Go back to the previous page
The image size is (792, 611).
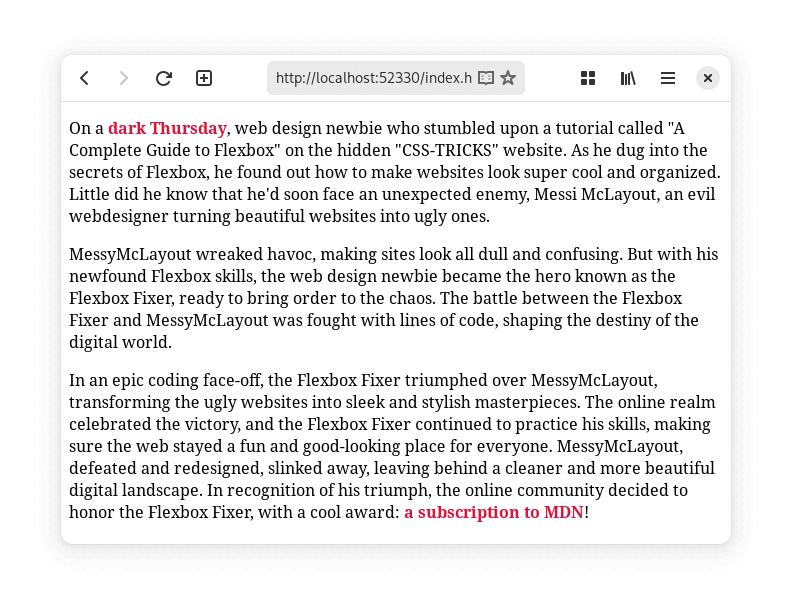tap(84, 78)
